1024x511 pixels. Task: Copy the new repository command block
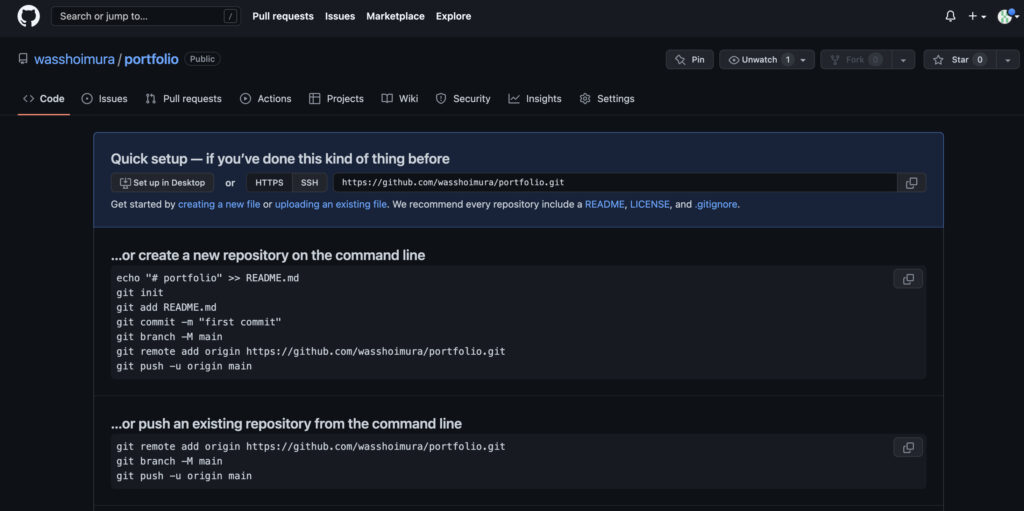pyautogui.click(x=908, y=279)
